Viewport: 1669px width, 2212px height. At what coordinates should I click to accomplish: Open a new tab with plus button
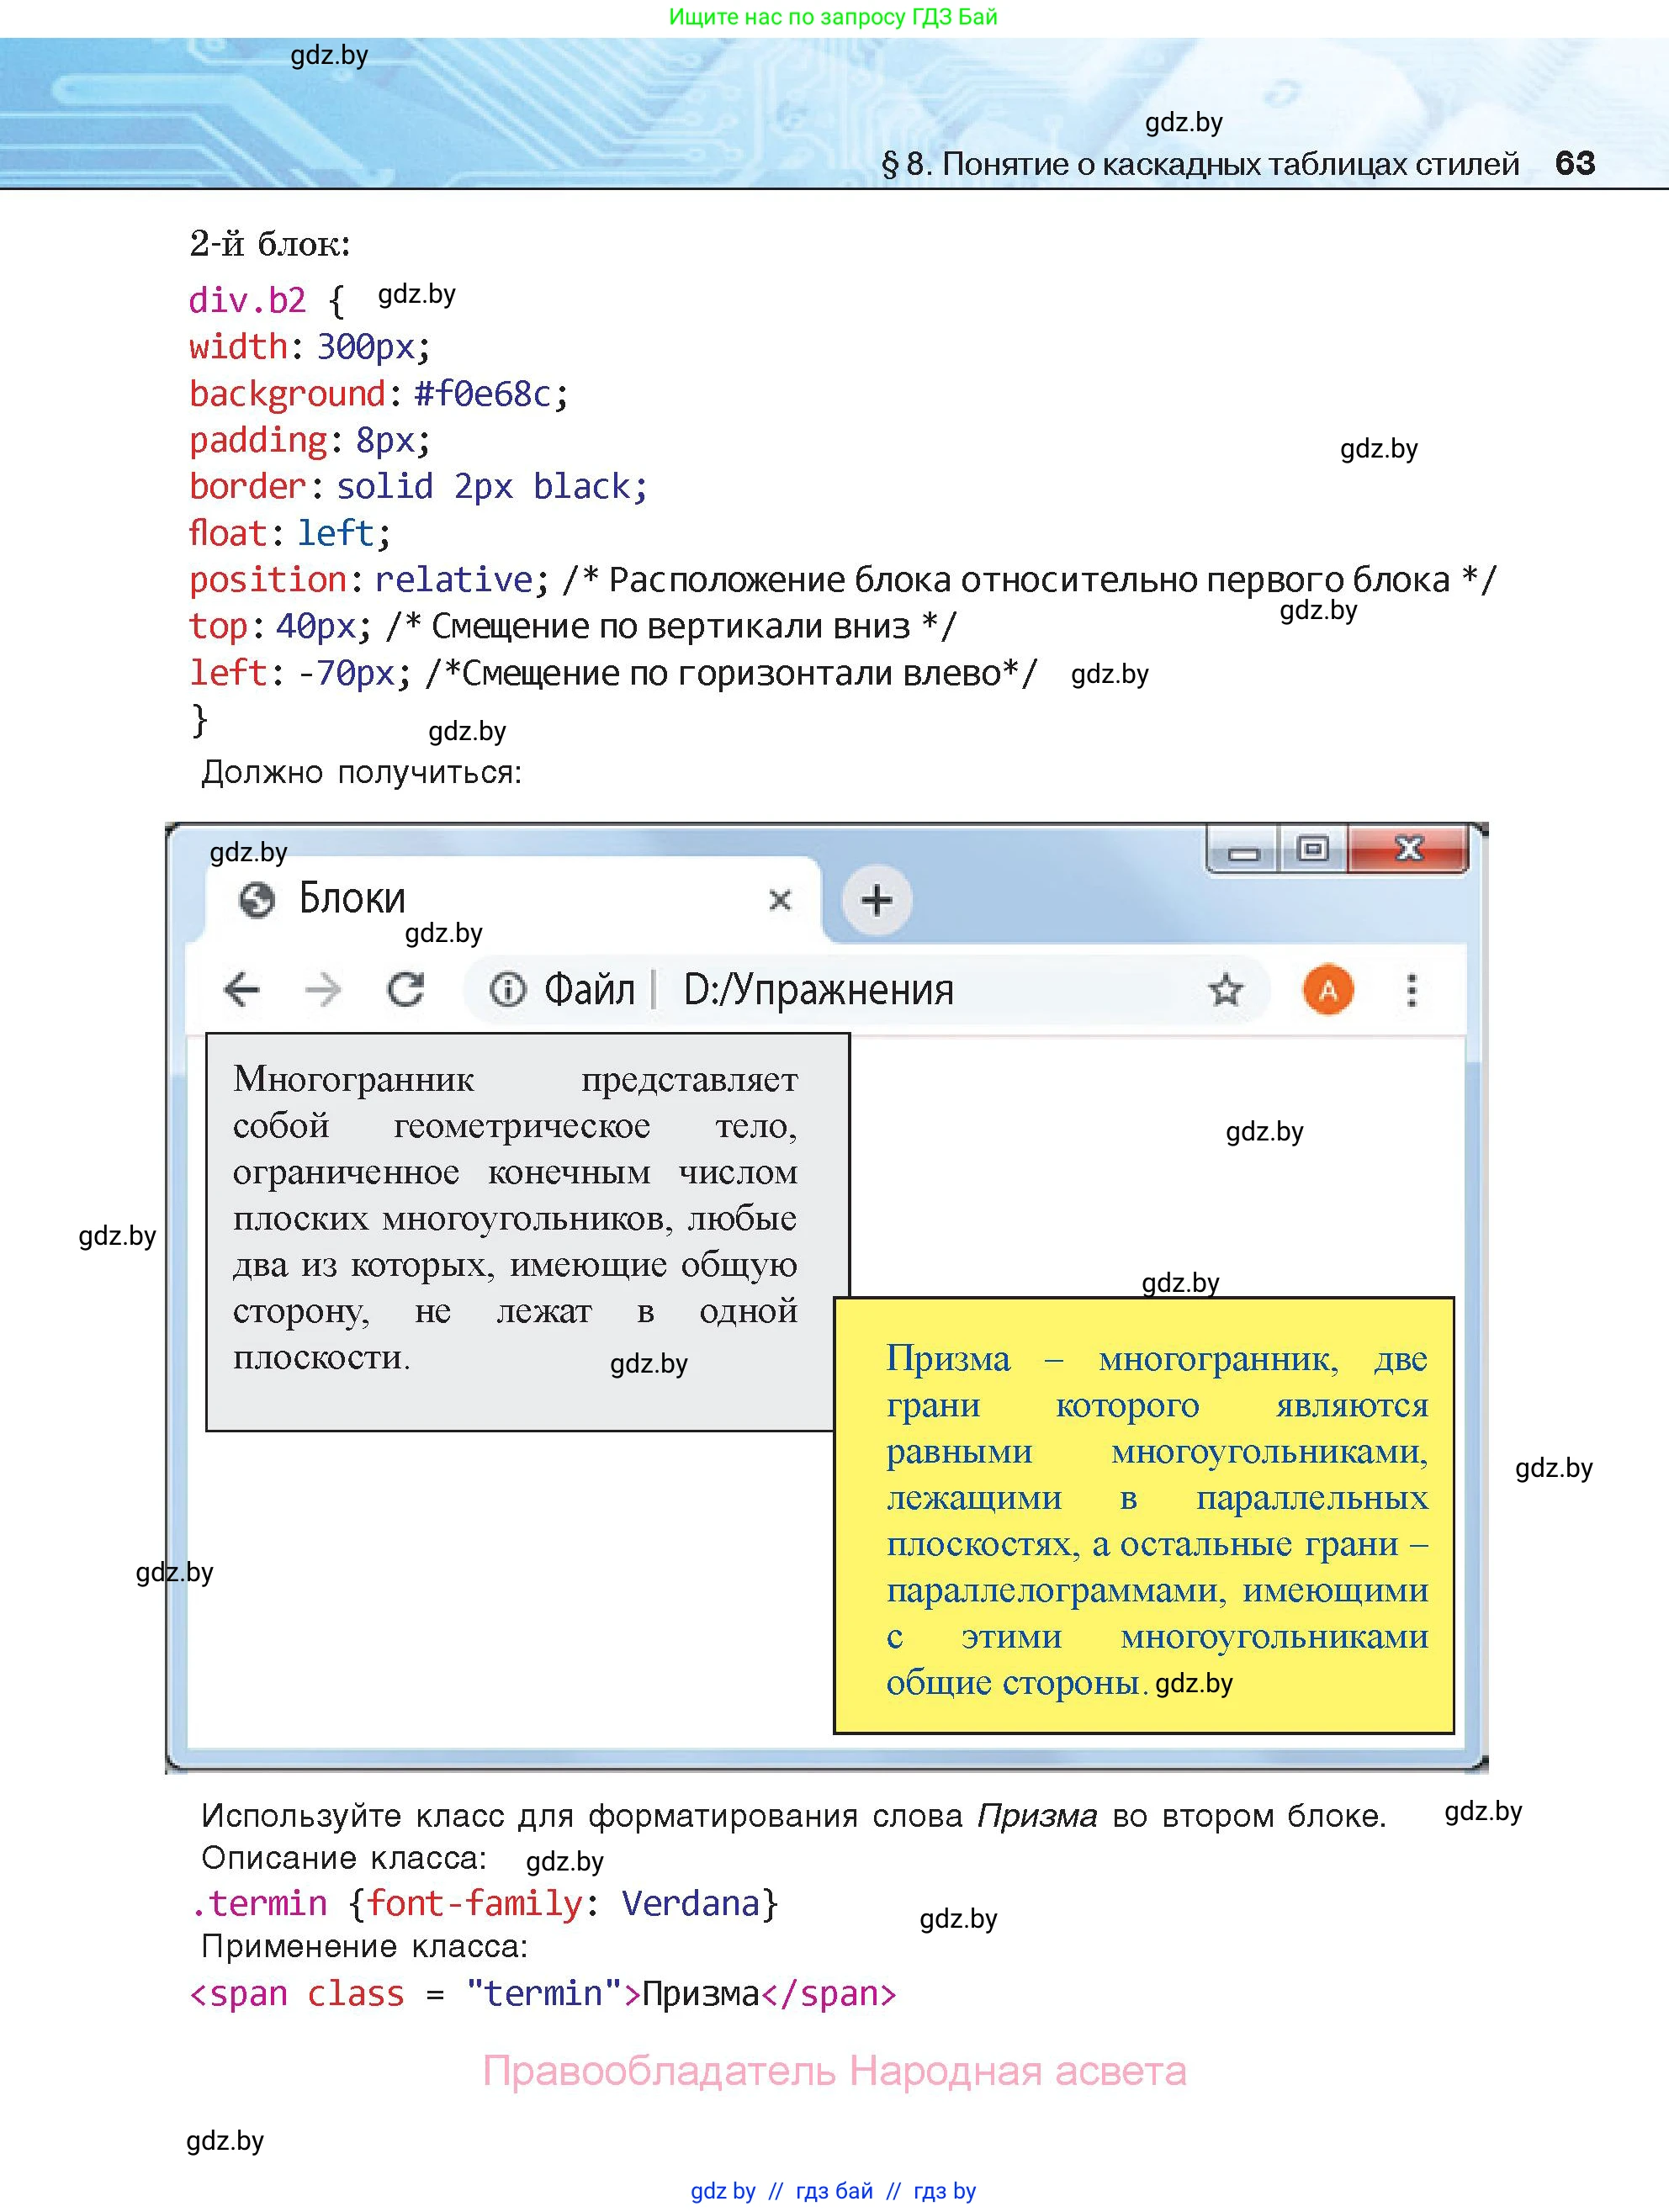[x=876, y=900]
